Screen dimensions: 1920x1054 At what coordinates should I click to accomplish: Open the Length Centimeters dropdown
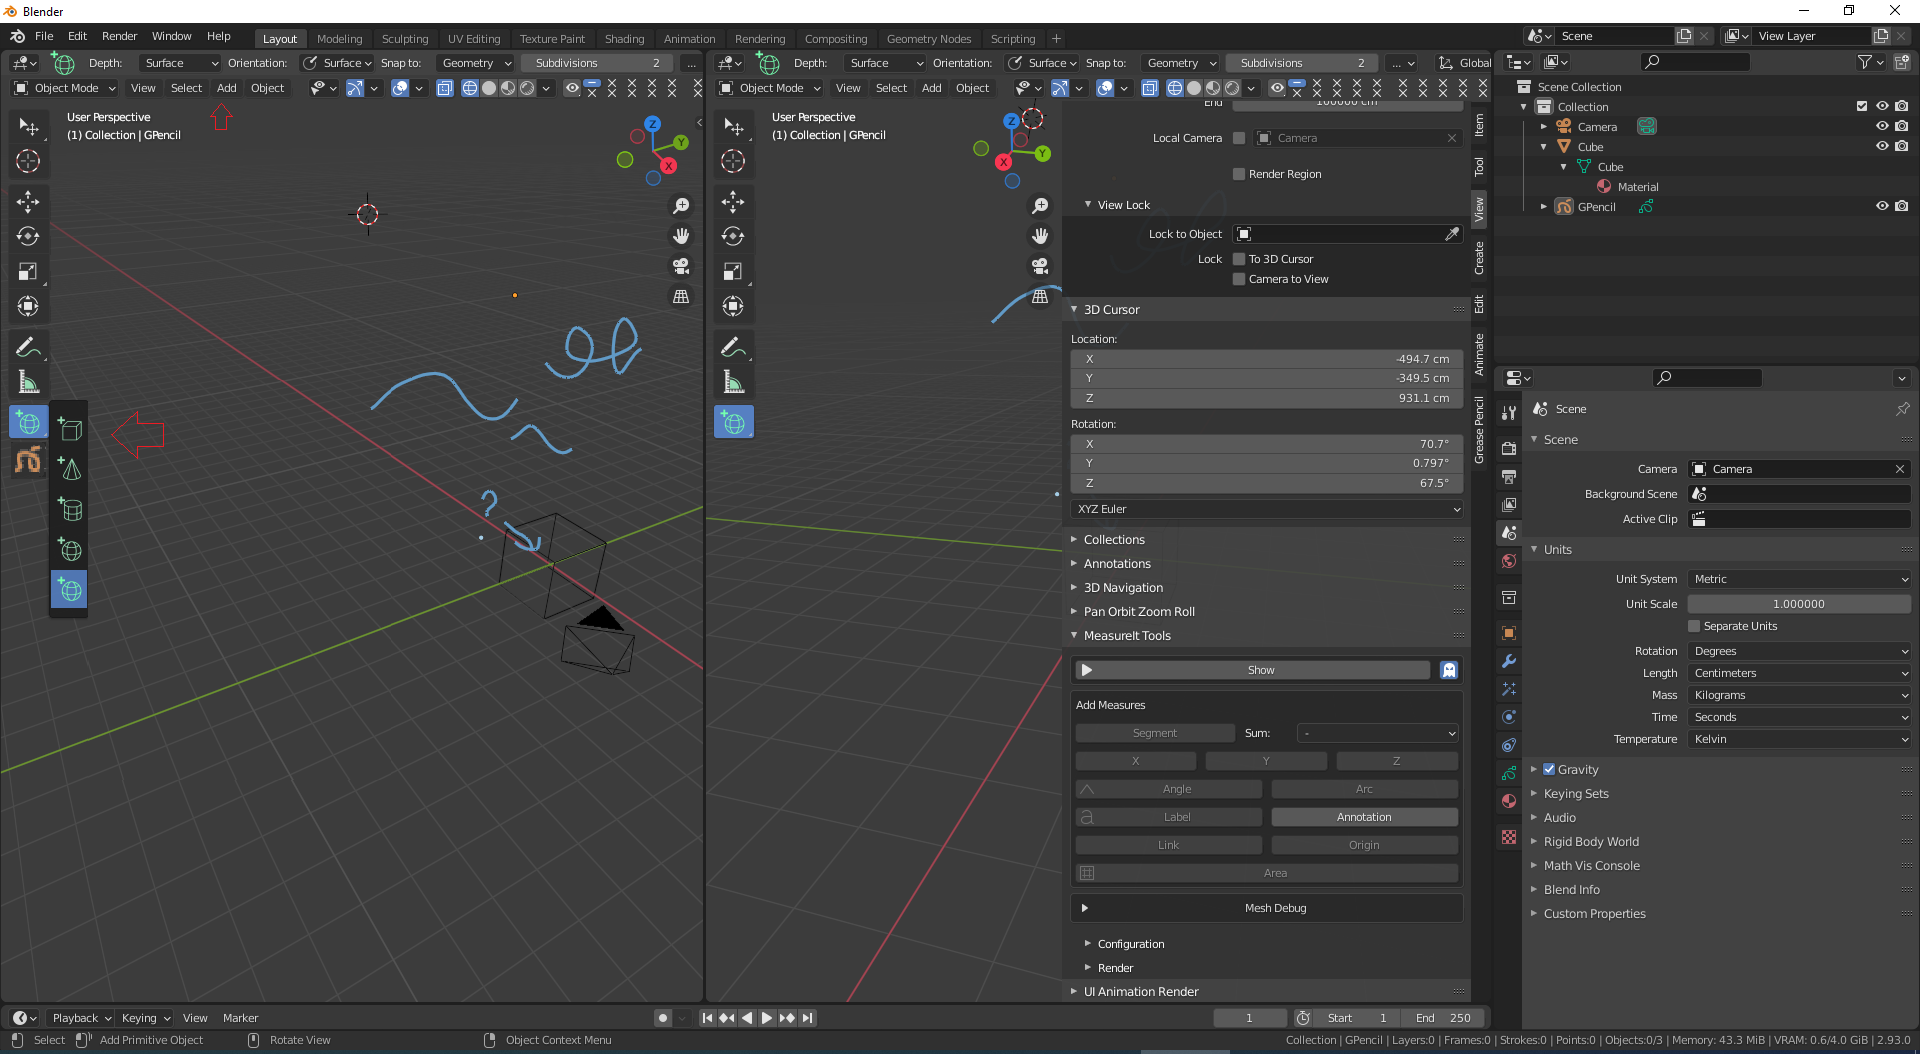[1799, 673]
